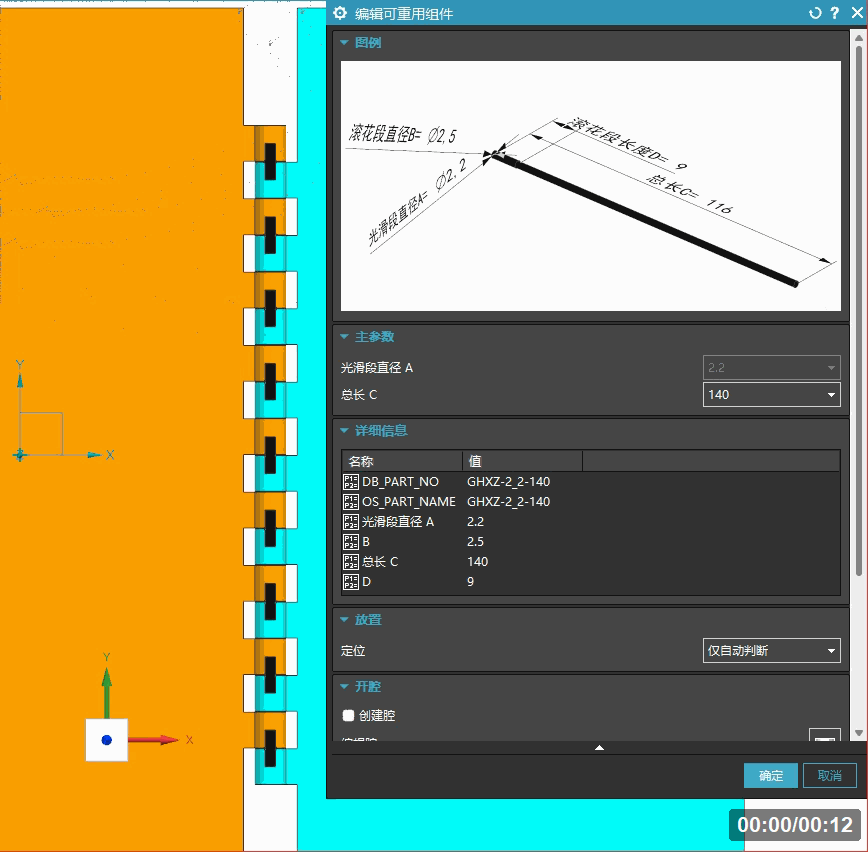The height and width of the screenshot is (852, 868).
Task: Click the P1 P2 icon beside D
Action: [x=350, y=581]
